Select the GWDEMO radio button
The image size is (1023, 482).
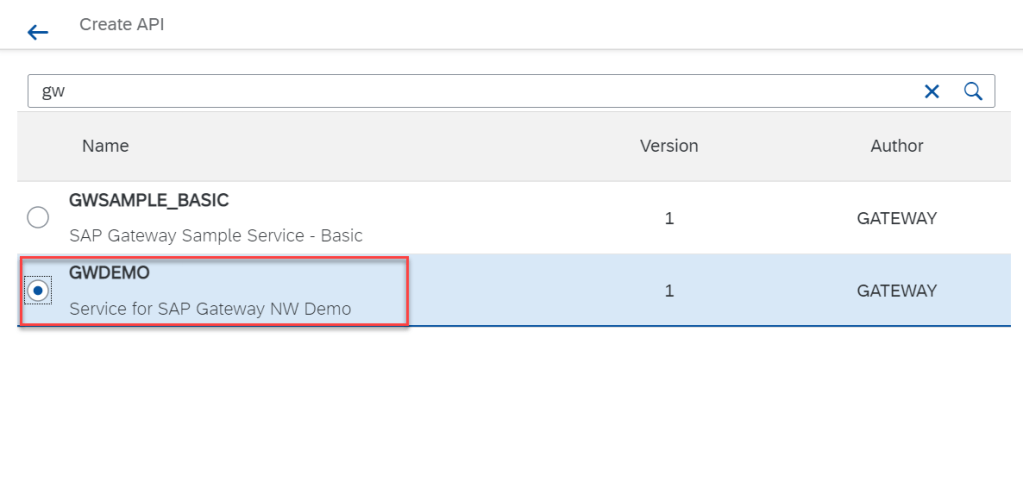pyautogui.click(x=38, y=291)
